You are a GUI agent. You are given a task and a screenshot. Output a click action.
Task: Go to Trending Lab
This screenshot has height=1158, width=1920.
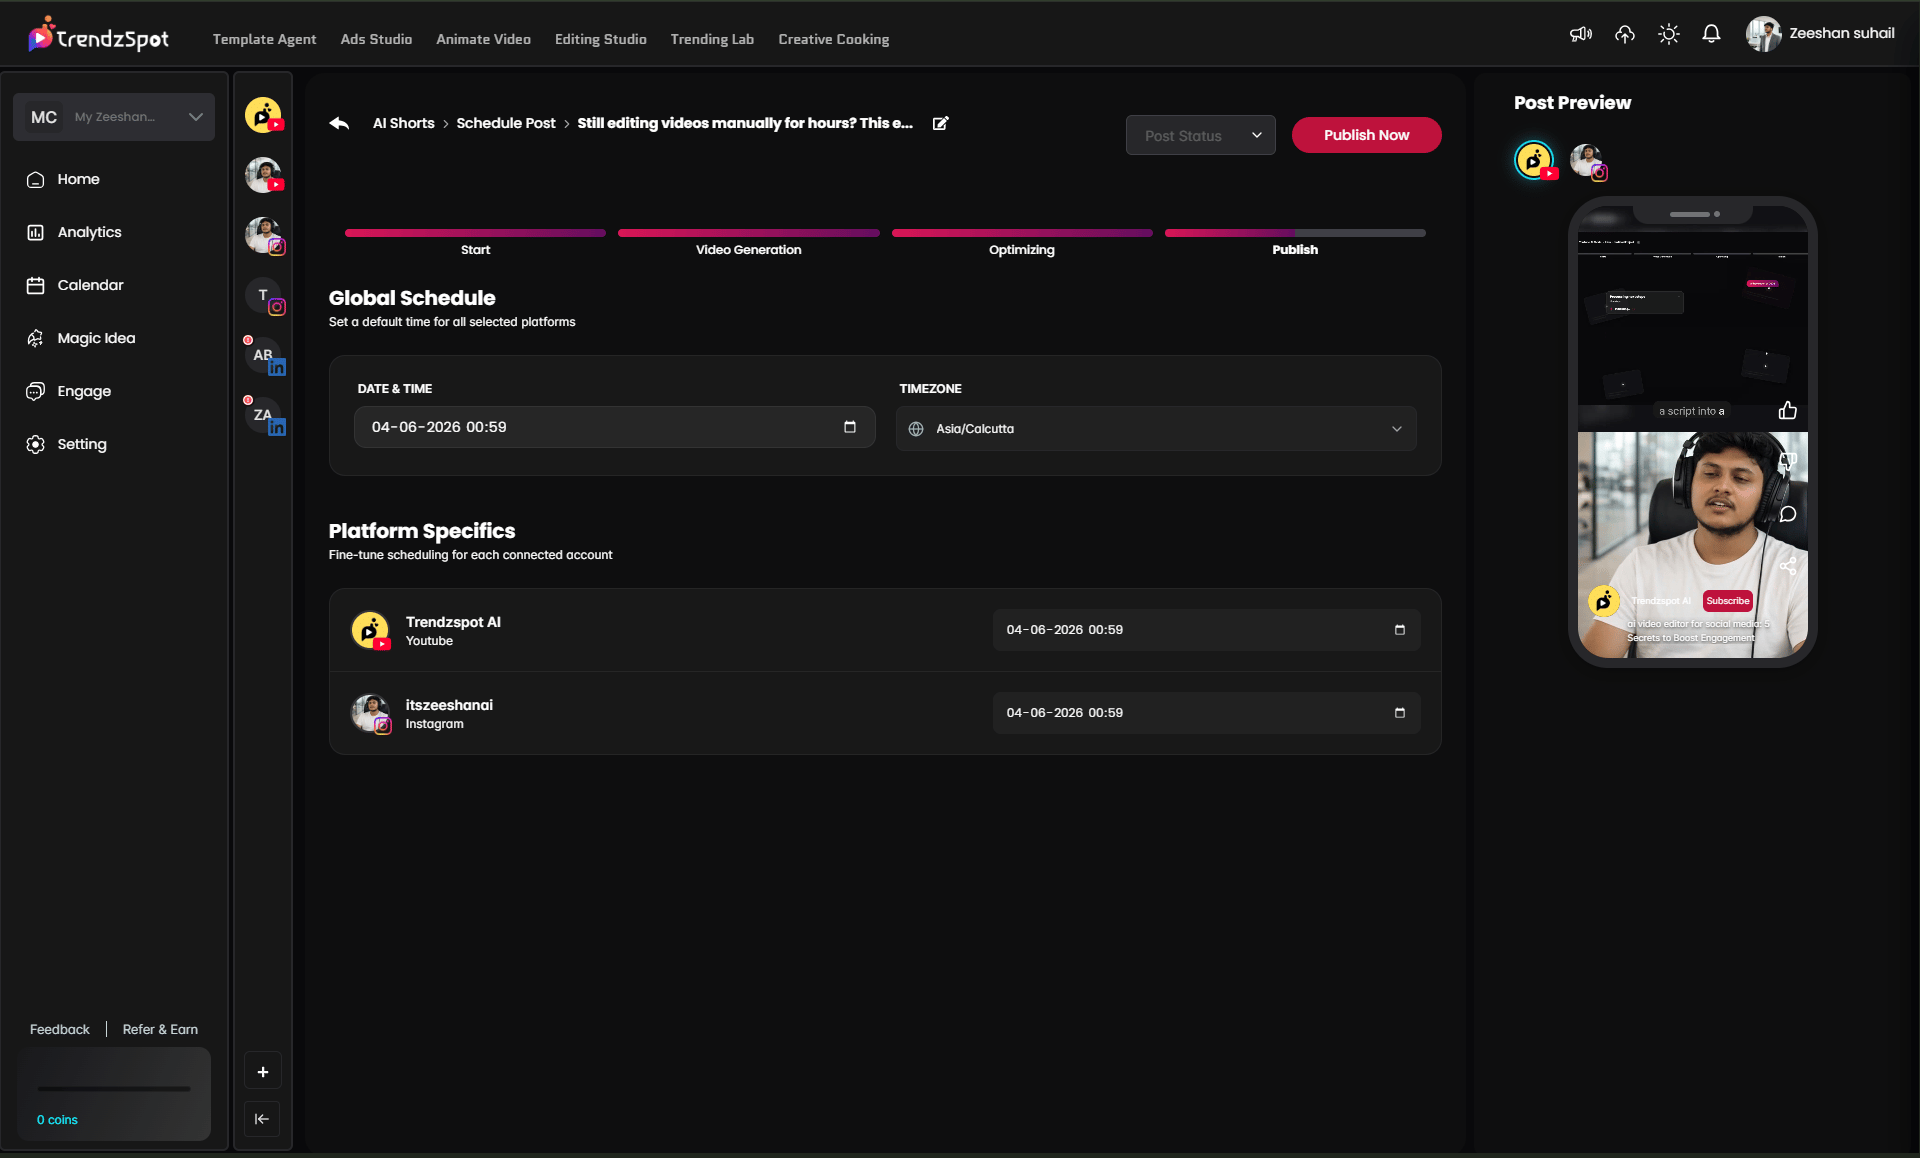tap(712, 39)
